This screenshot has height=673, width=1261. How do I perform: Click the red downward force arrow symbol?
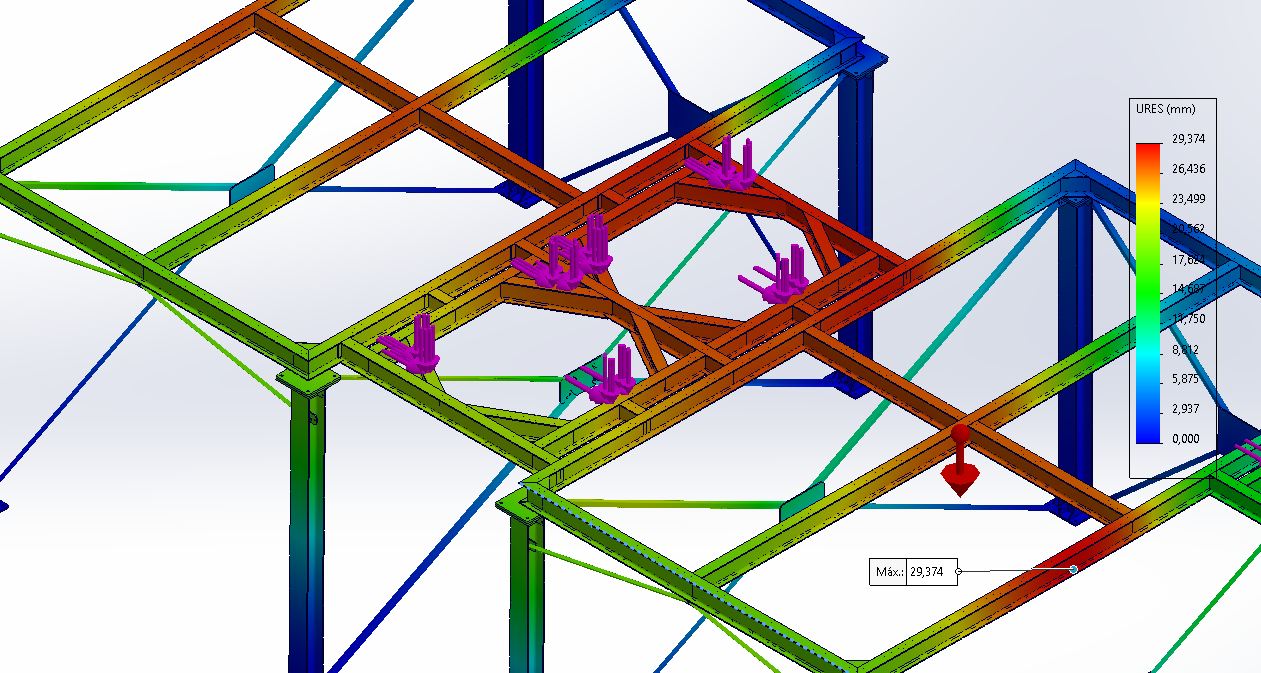959,459
